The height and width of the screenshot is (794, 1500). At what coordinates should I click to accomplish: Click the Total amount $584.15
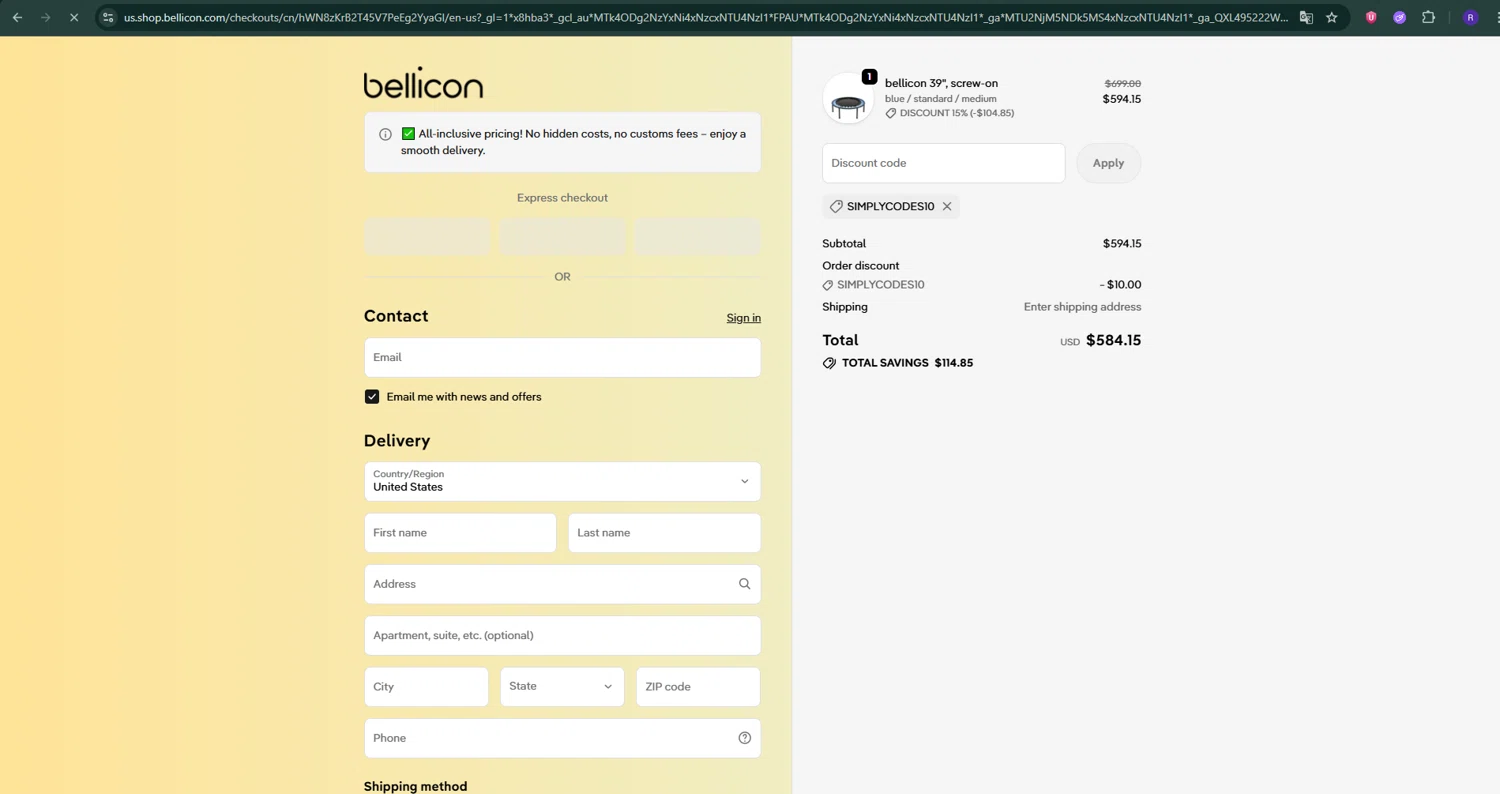1113,340
